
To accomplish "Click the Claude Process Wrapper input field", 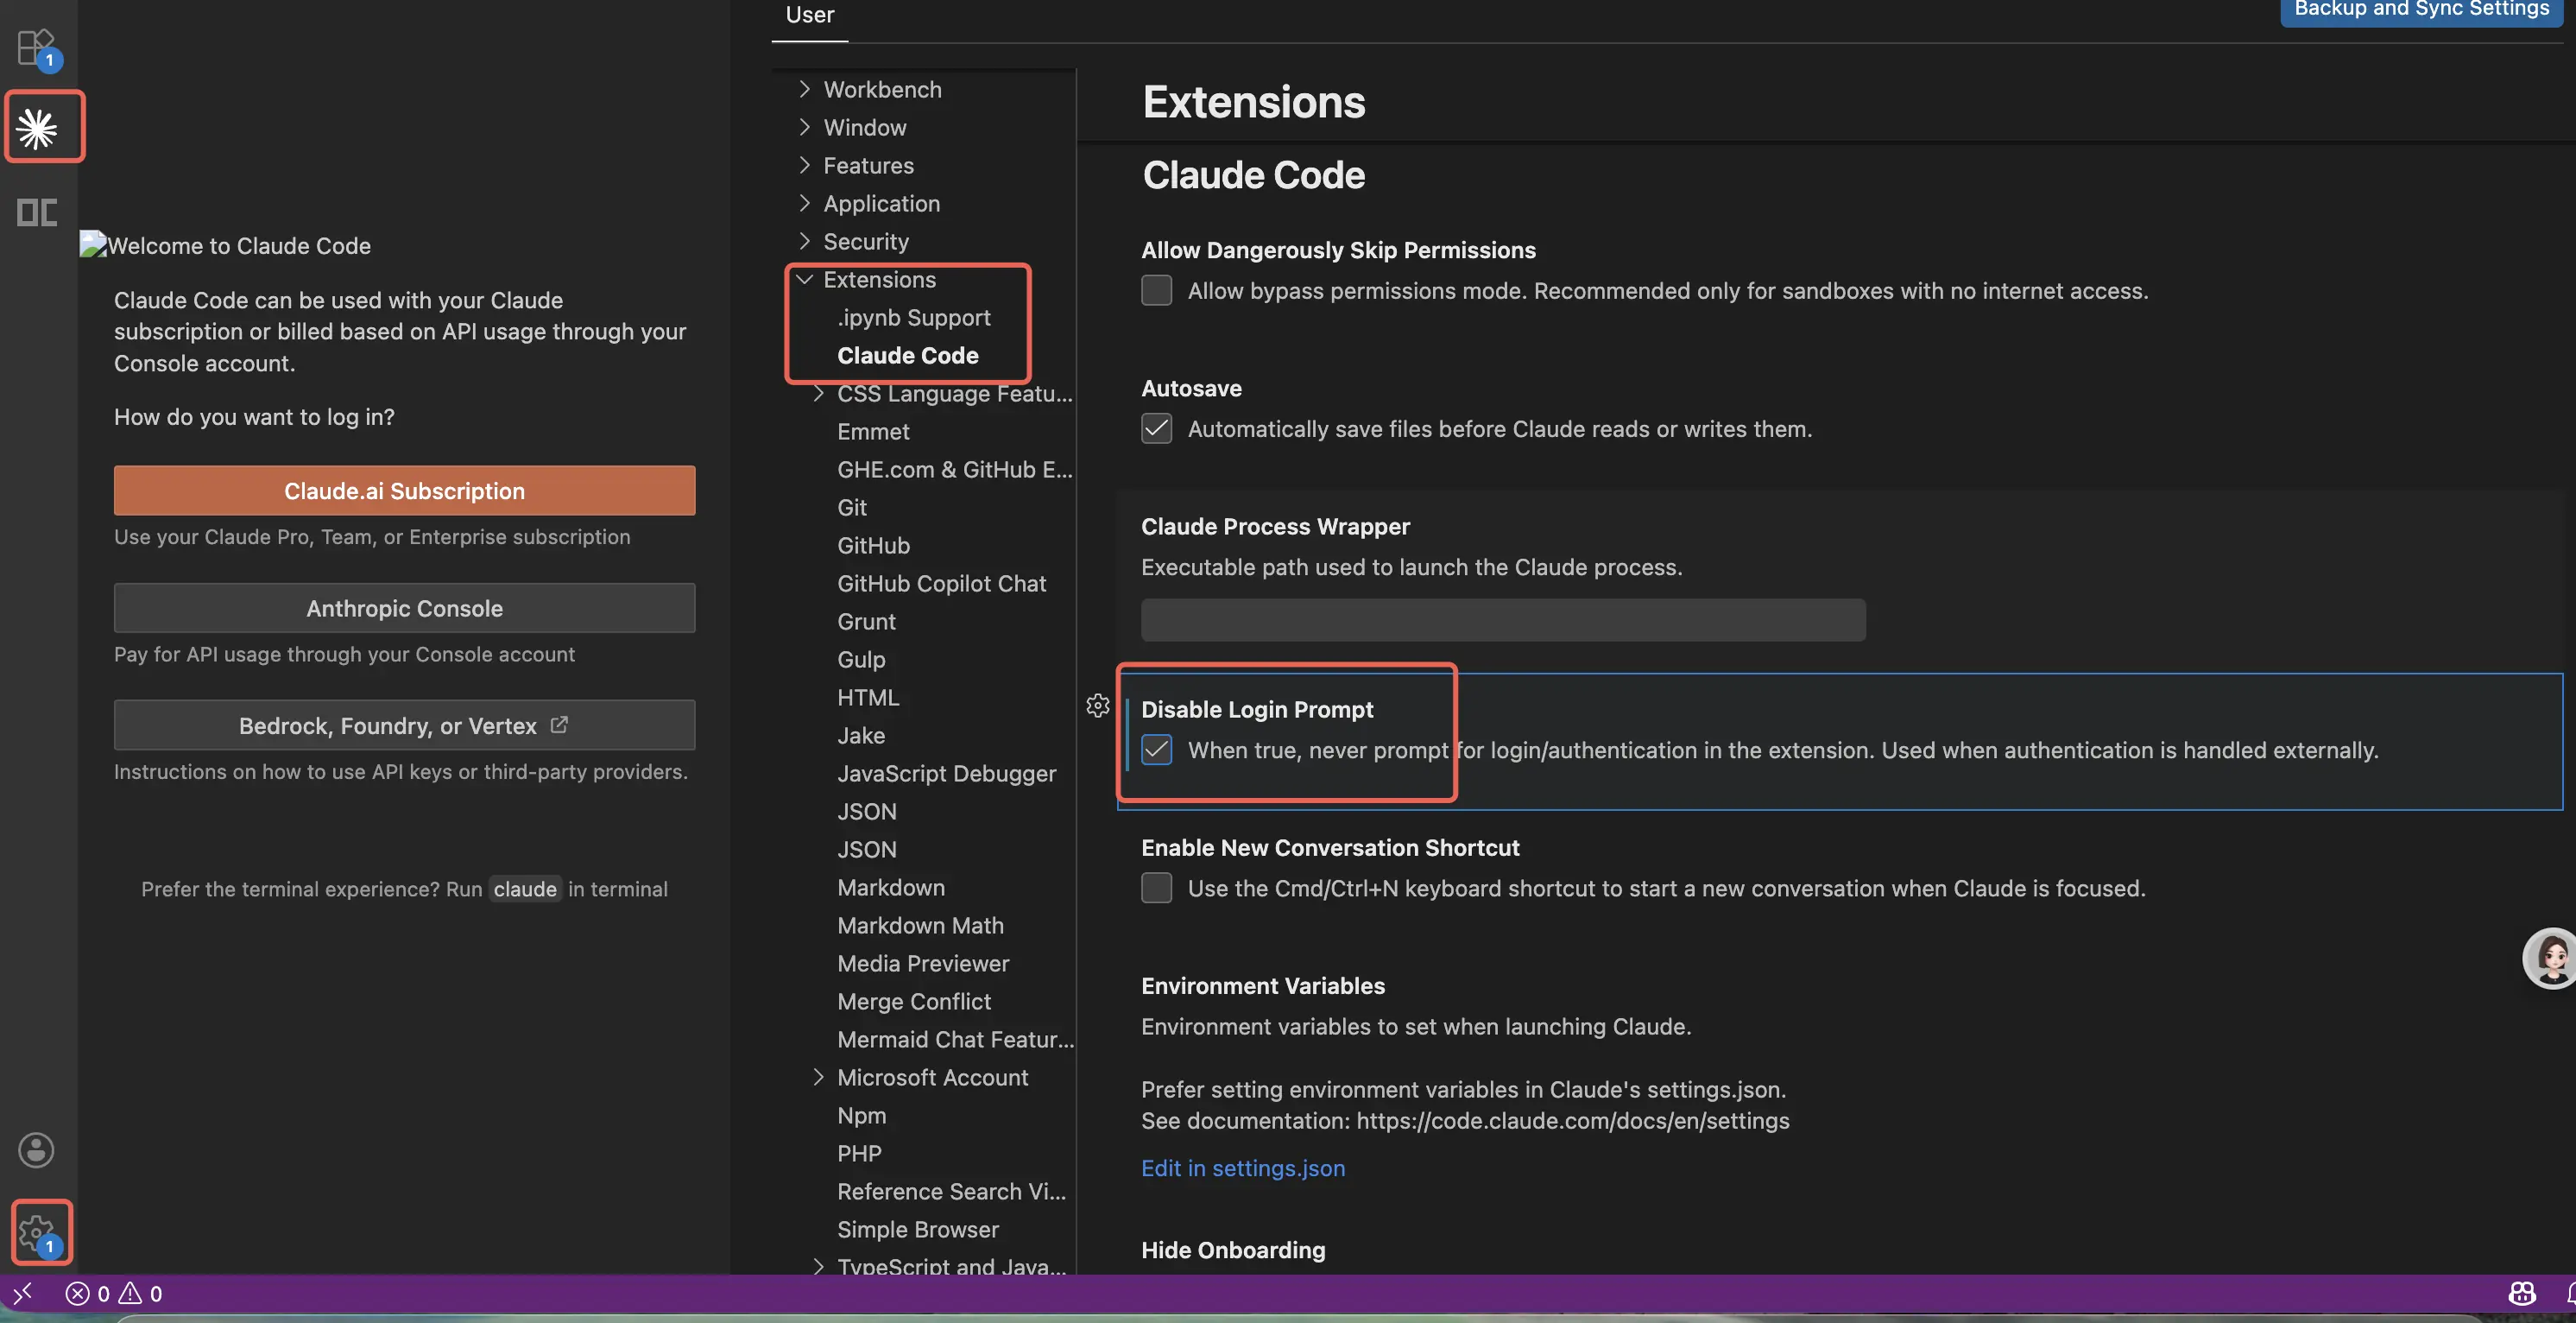I will click(1502, 620).
